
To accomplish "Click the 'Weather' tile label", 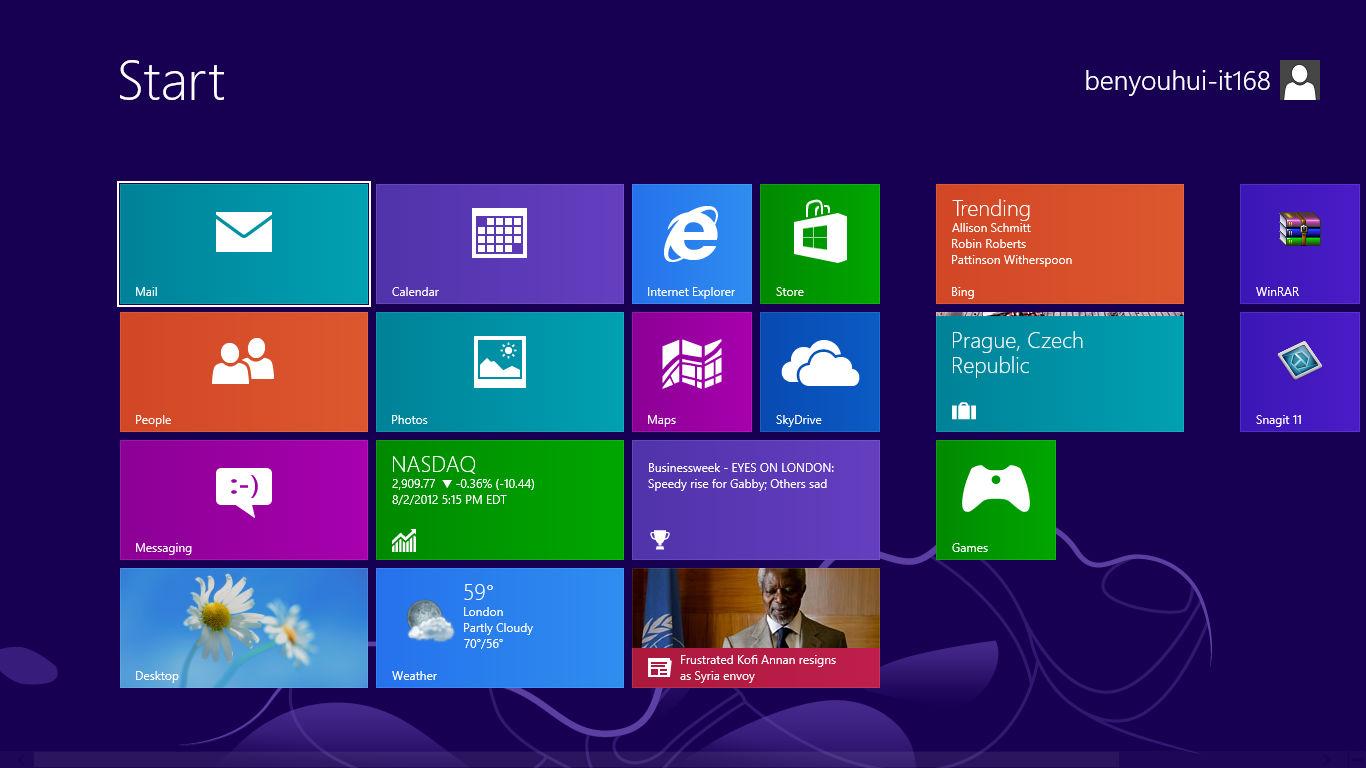I will [x=414, y=676].
